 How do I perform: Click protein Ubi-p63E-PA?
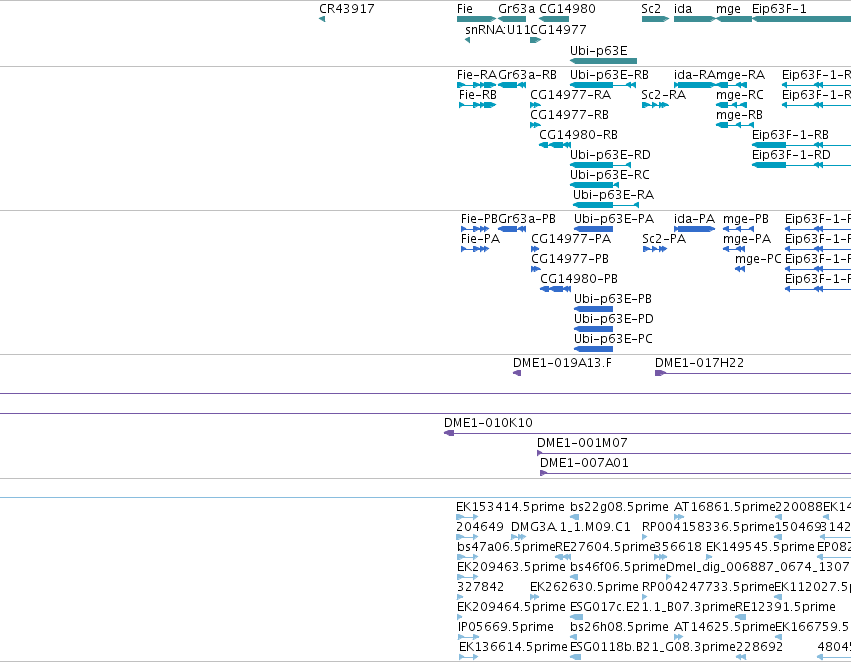click(614, 219)
